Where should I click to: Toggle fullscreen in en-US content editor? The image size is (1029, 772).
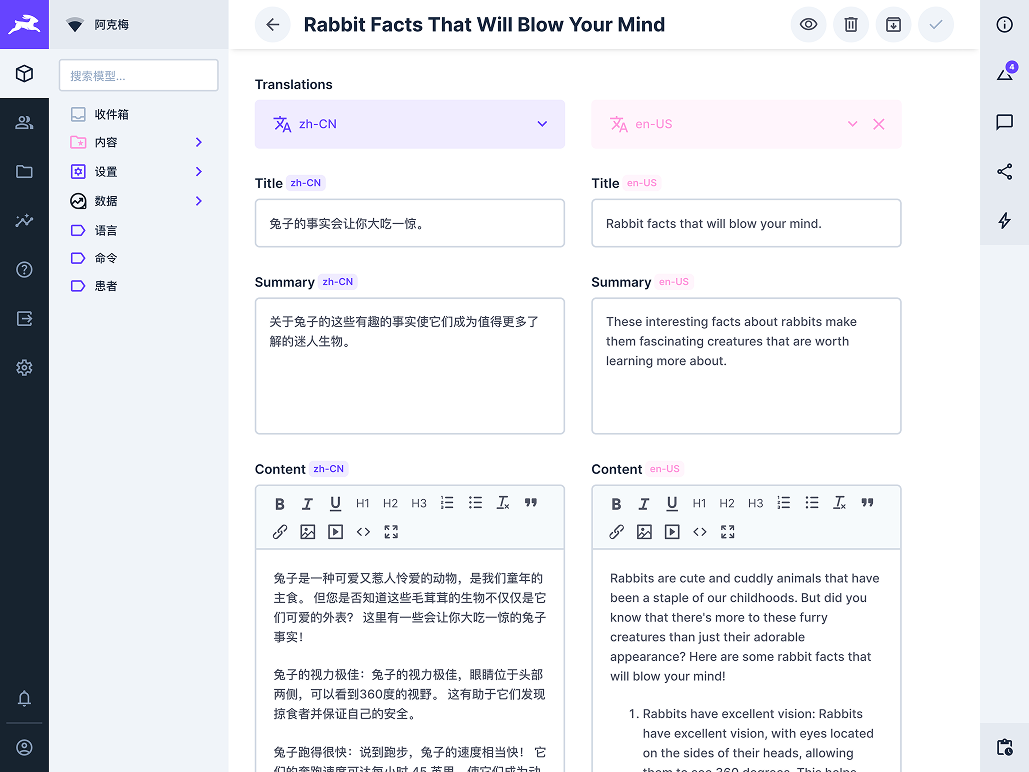(x=728, y=532)
